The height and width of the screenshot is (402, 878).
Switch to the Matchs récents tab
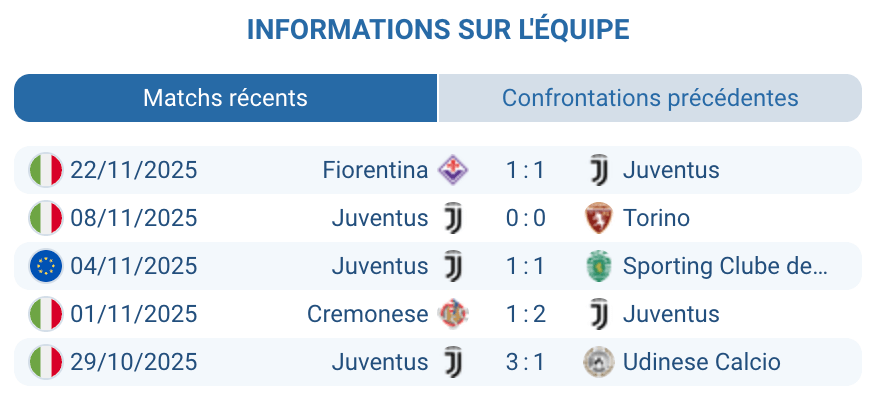[225, 98]
